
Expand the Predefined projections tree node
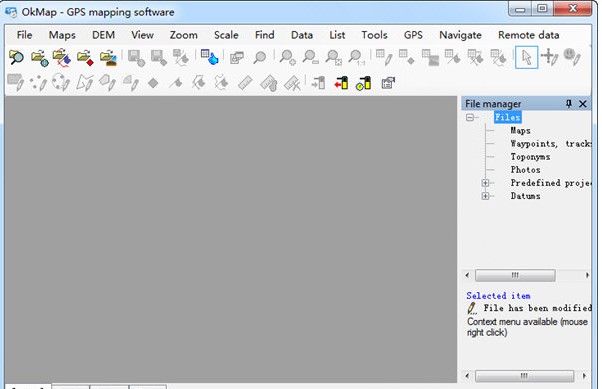485,183
